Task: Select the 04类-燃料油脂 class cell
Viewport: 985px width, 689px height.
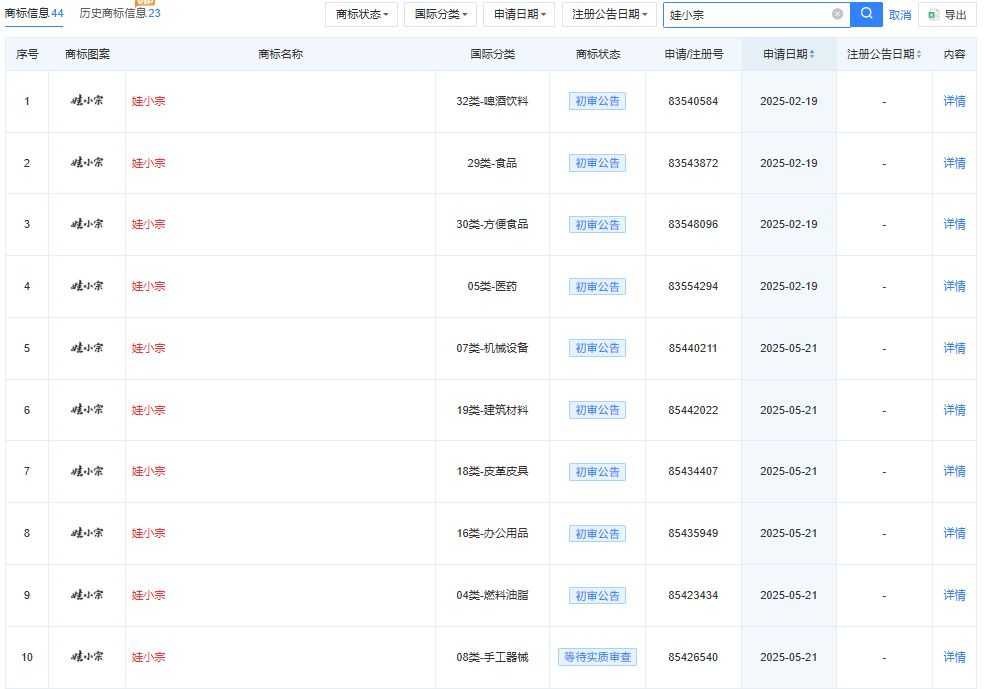Action: click(492, 595)
